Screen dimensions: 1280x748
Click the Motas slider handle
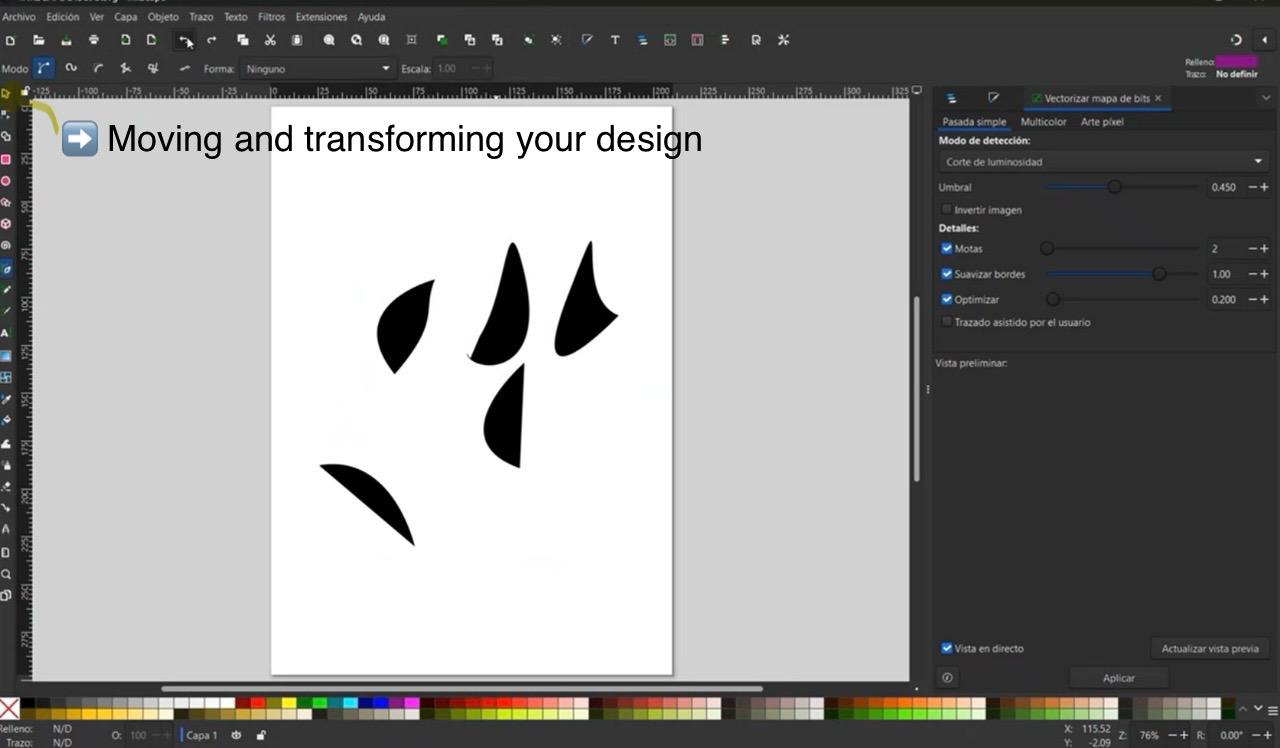[x=1047, y=248]
